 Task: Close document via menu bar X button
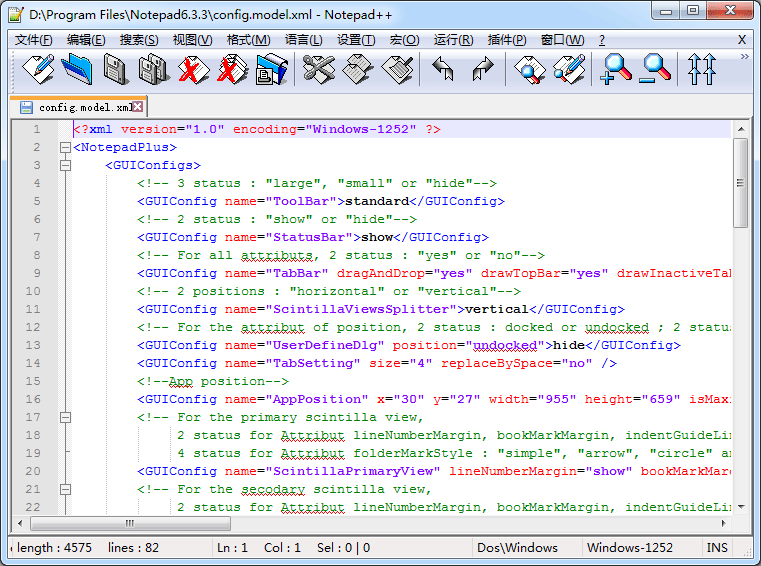[x=742, y=40]
